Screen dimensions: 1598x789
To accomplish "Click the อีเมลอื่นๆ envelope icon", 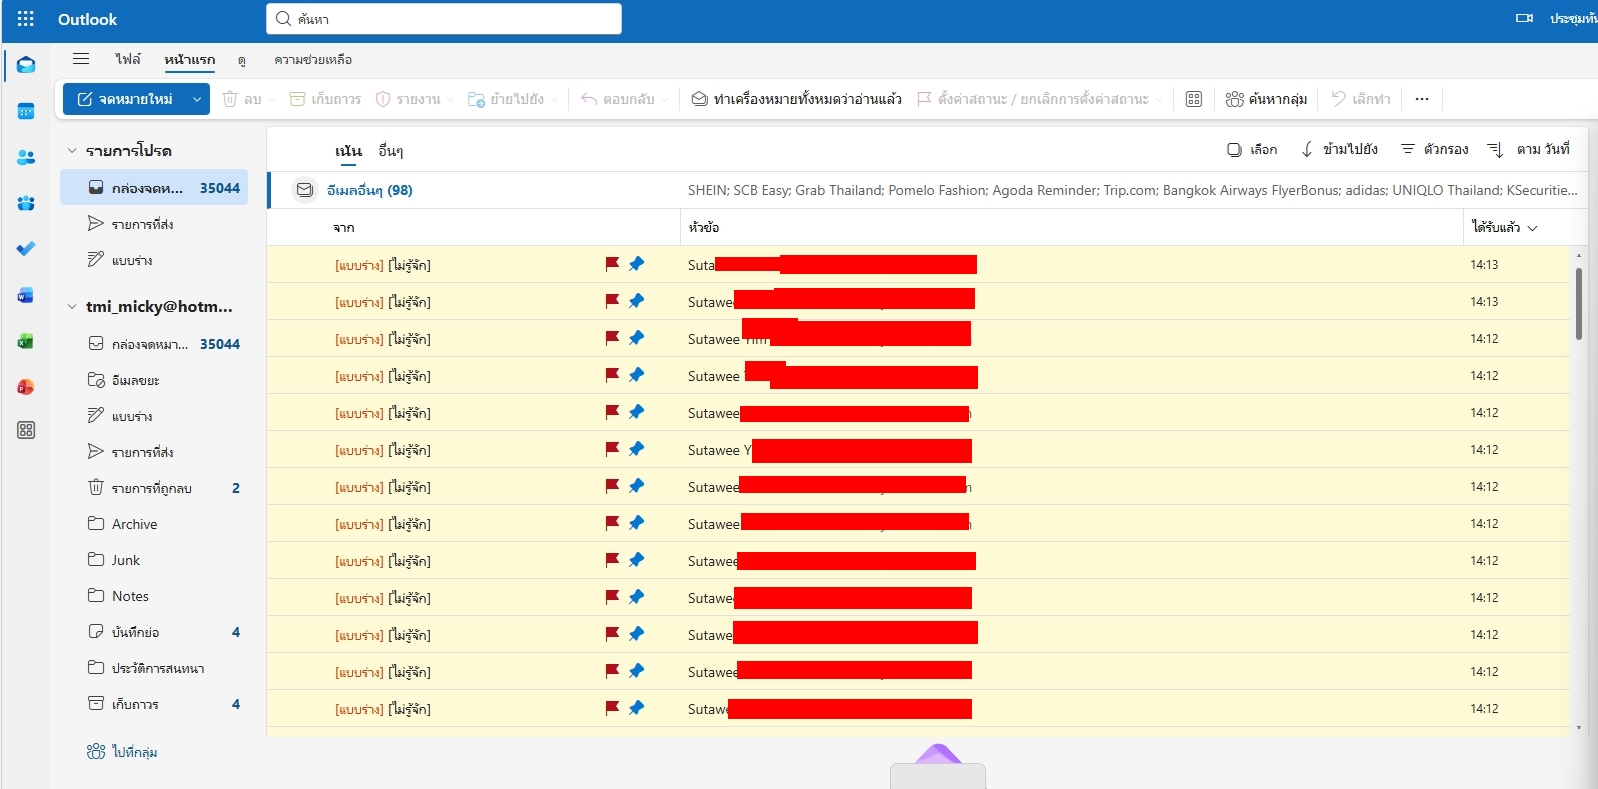I will [x=305, y=190].
